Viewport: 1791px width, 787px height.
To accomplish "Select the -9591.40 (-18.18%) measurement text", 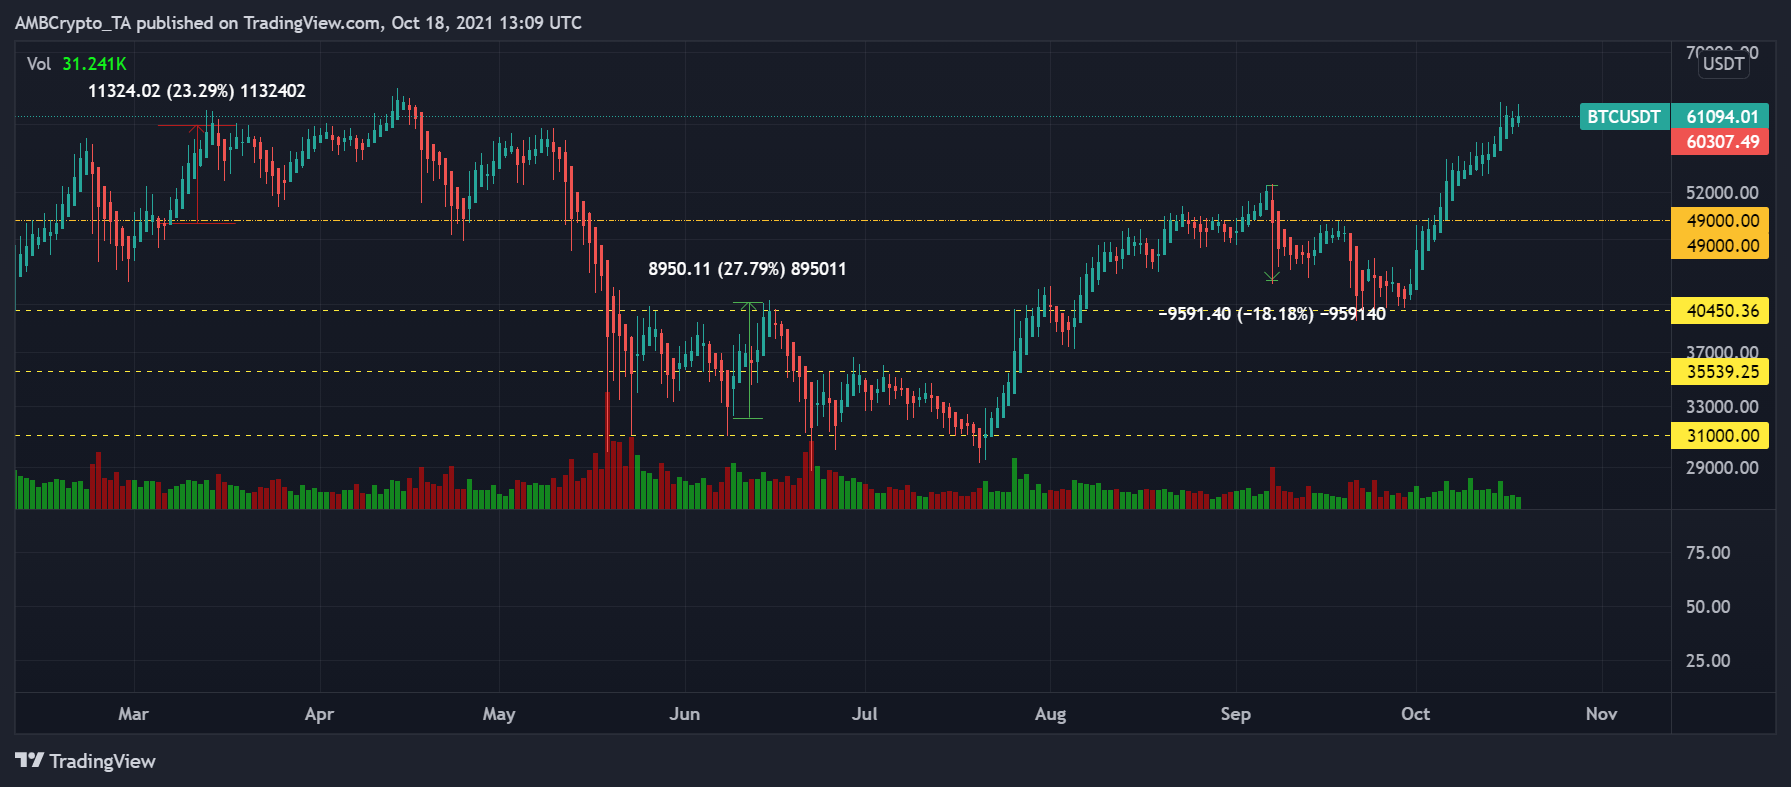I will coord(1272,314).
